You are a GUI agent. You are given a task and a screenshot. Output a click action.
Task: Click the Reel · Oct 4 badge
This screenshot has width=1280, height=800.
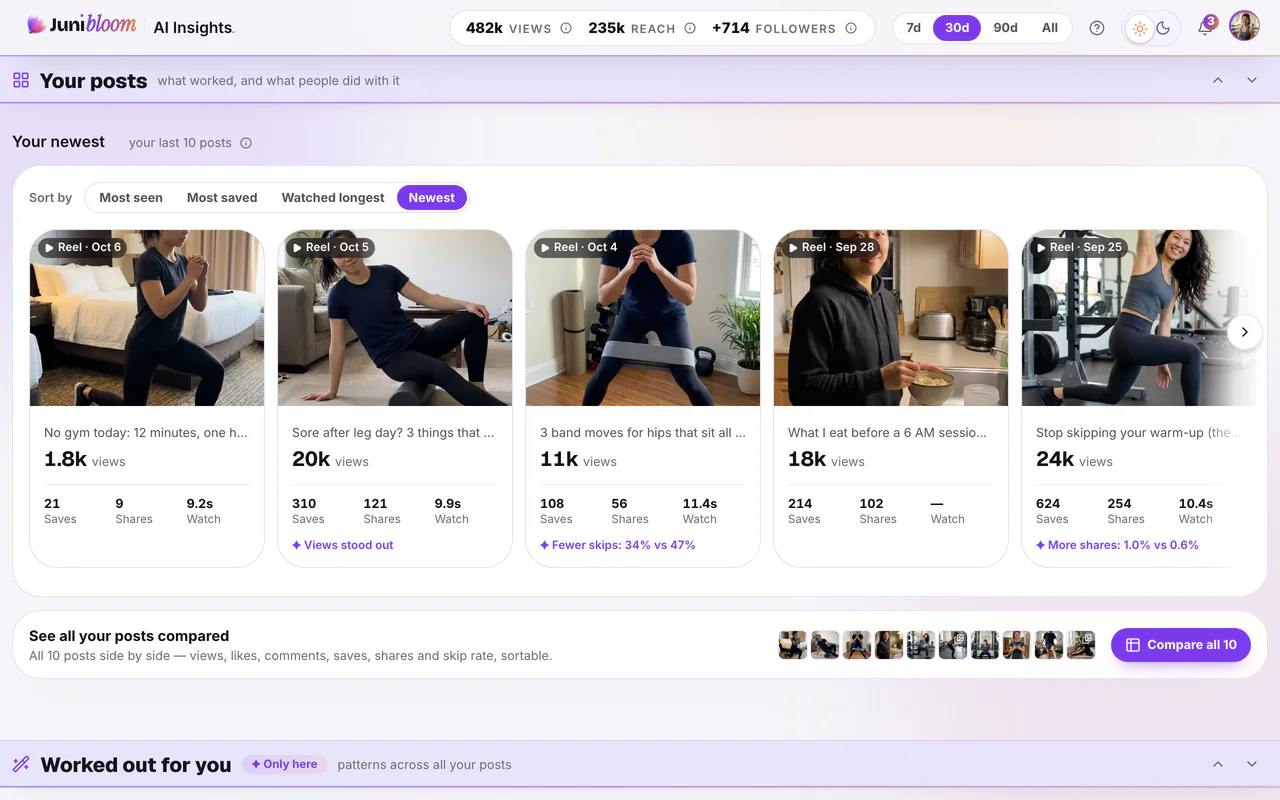(x=578, y=247)
